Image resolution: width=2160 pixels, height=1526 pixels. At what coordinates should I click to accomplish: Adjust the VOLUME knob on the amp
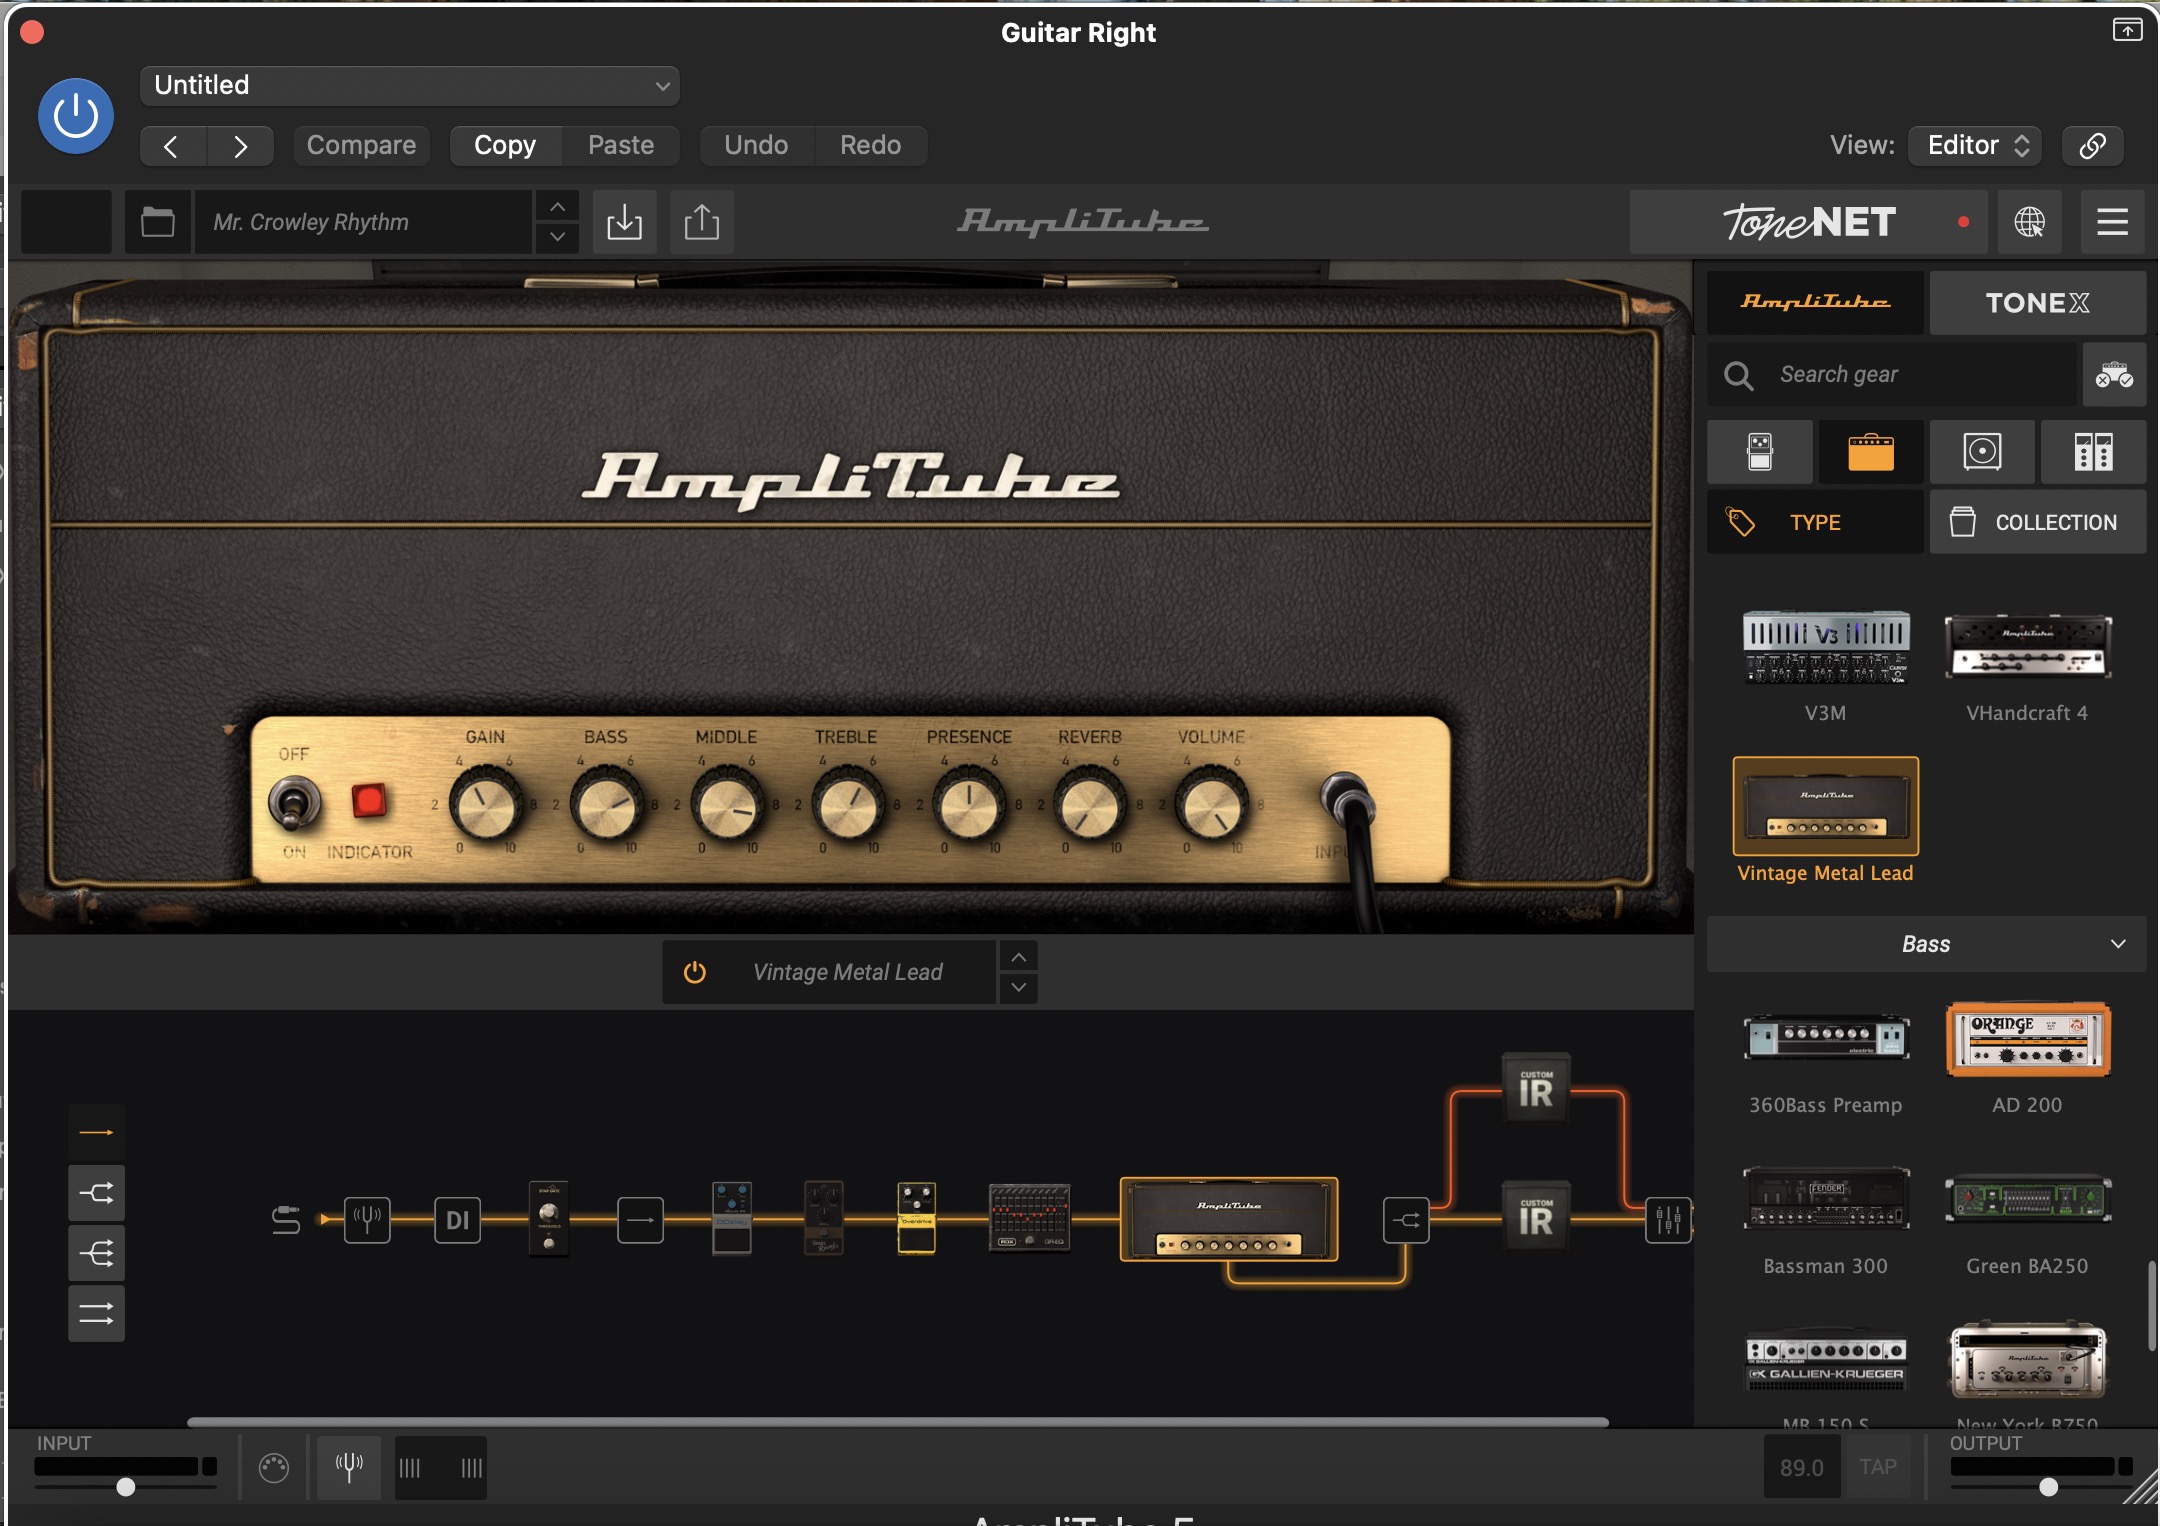pos(1211,806)
